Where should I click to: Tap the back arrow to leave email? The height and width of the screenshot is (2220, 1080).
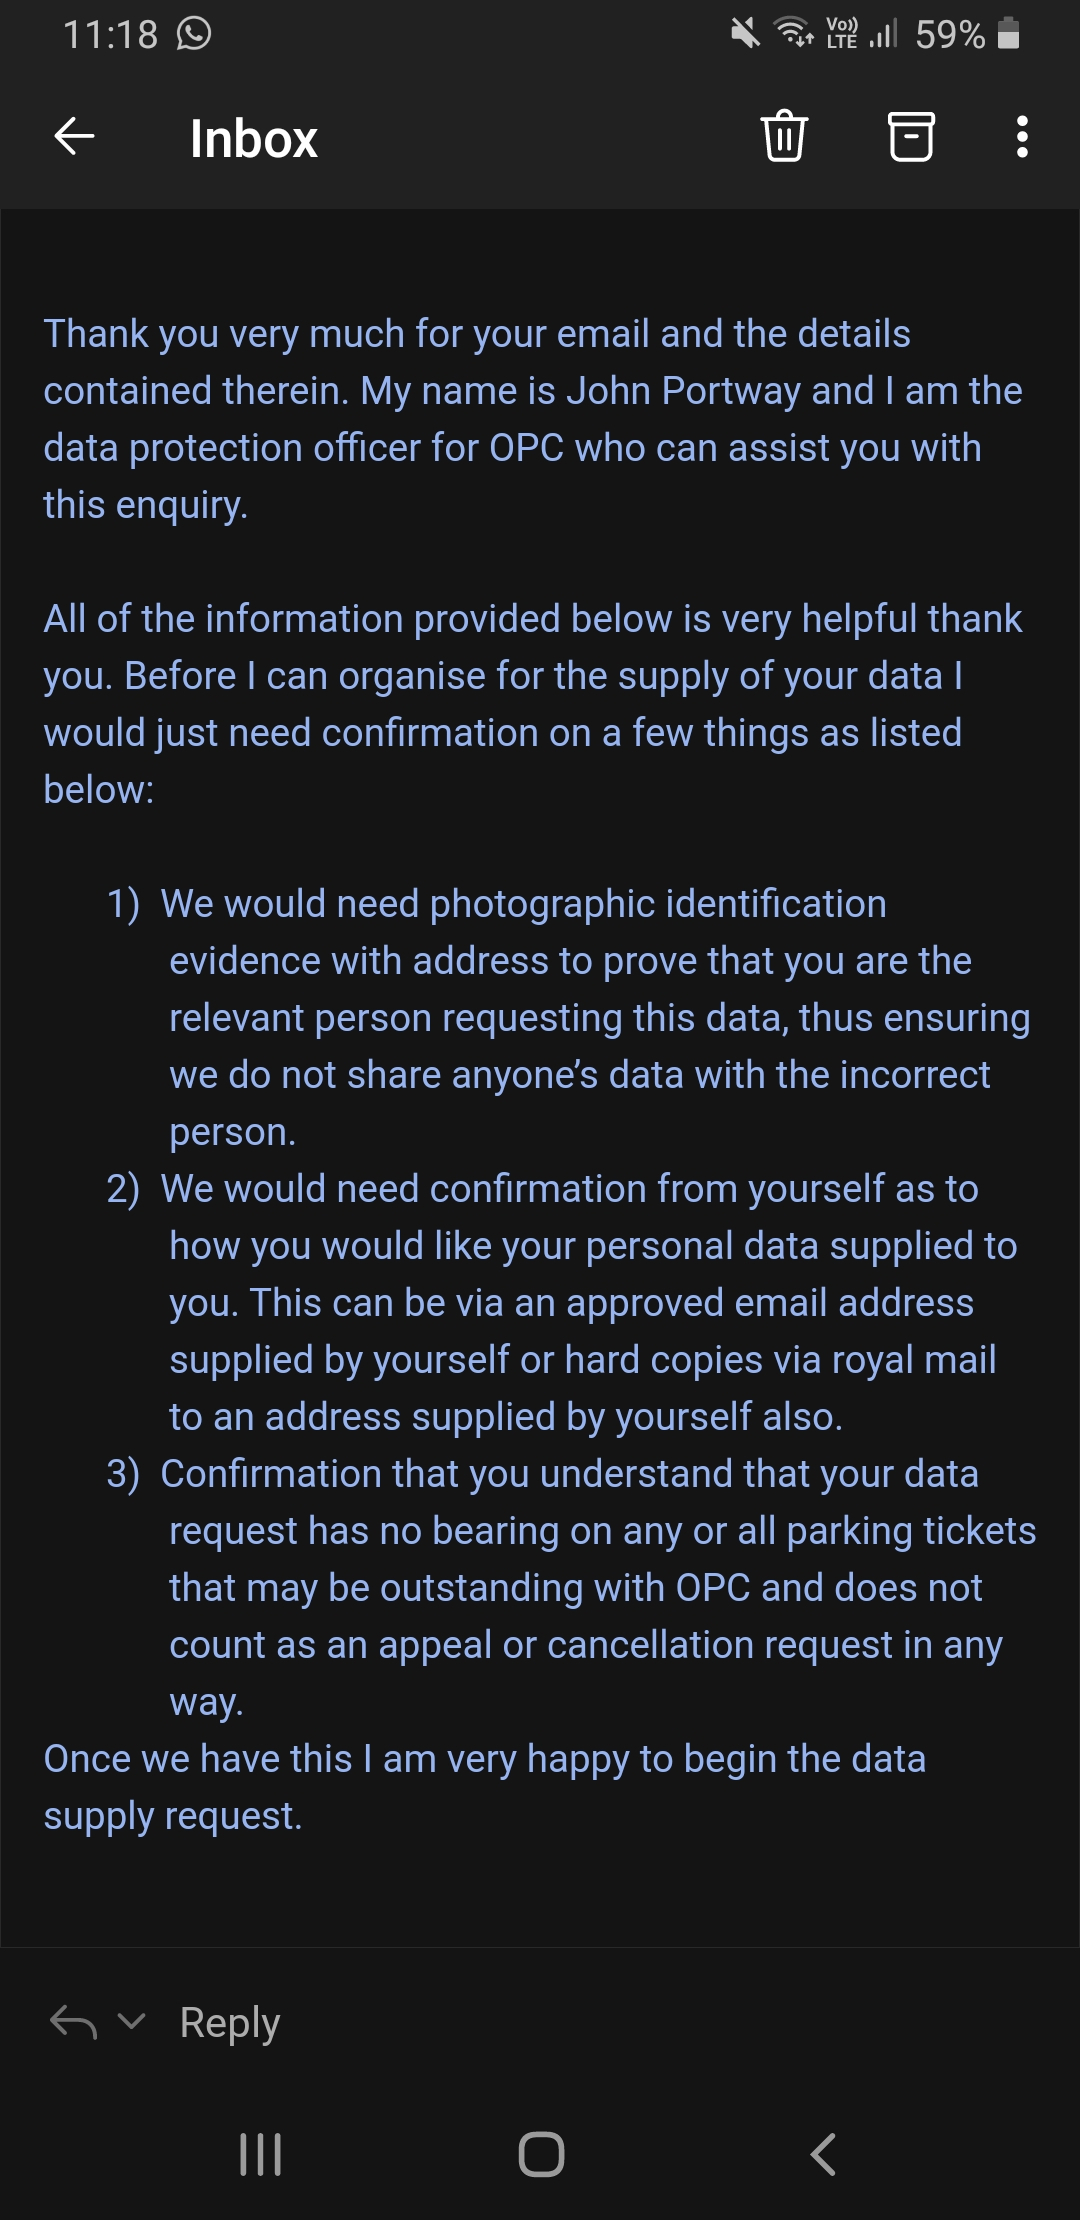(x=74, y=136)
